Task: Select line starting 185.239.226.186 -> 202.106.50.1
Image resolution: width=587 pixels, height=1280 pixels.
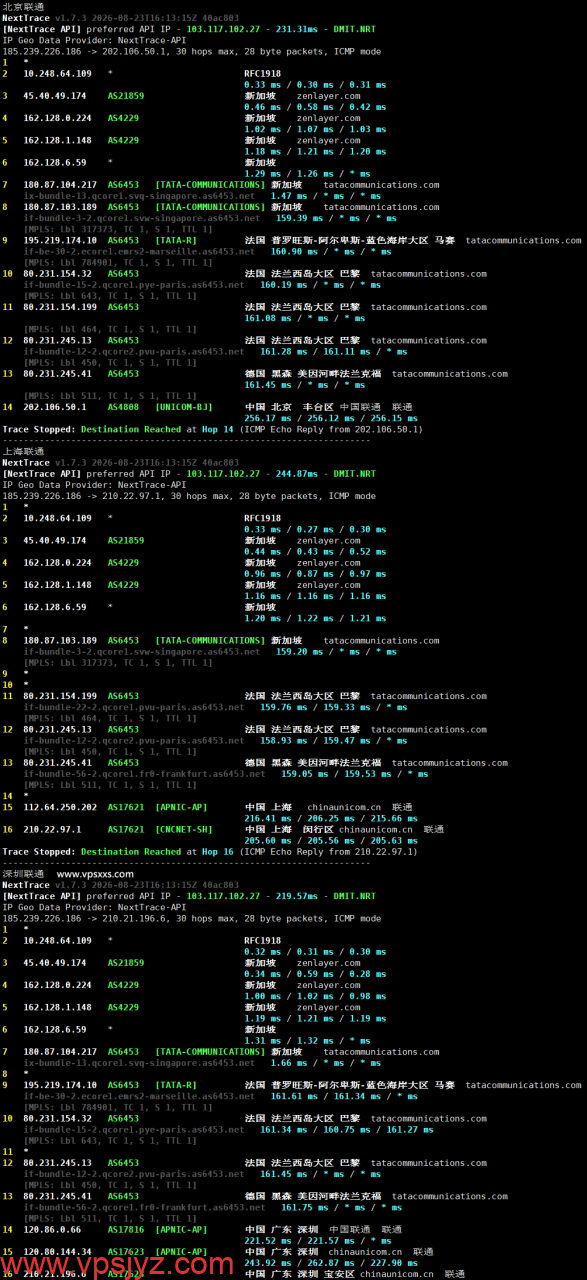Action: 192,51
